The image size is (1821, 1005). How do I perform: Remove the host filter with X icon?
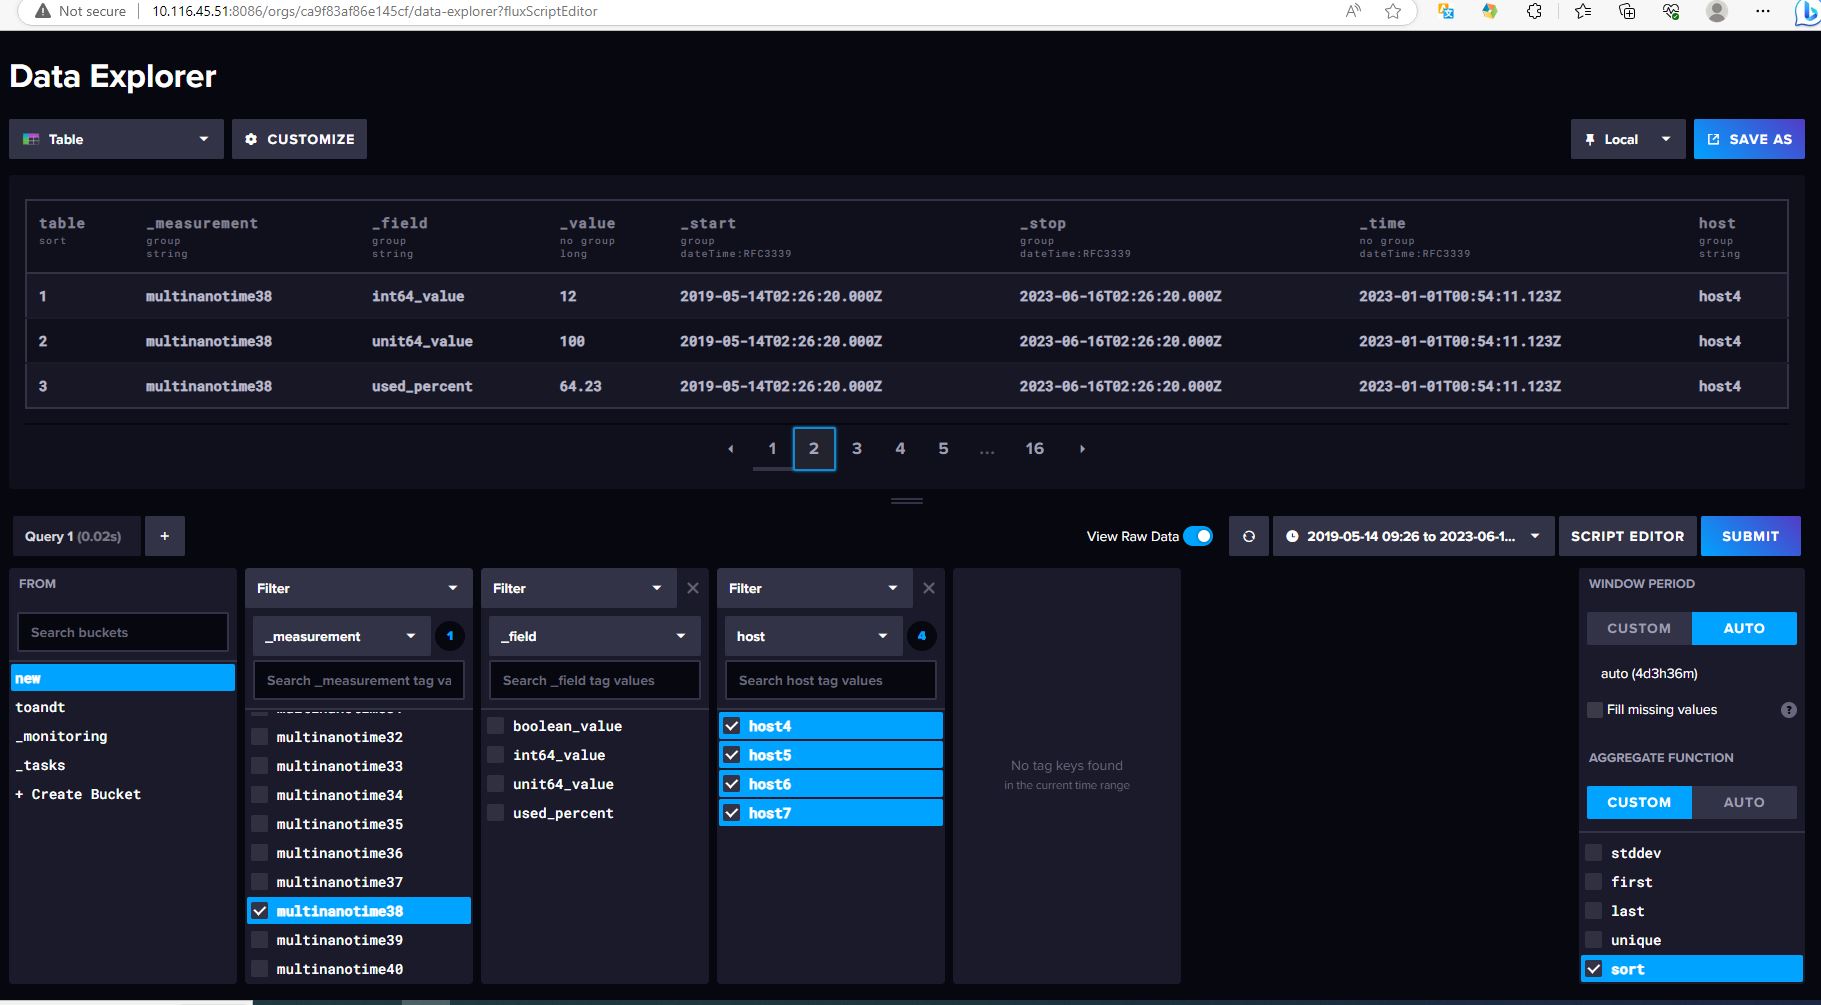[929, 588]
